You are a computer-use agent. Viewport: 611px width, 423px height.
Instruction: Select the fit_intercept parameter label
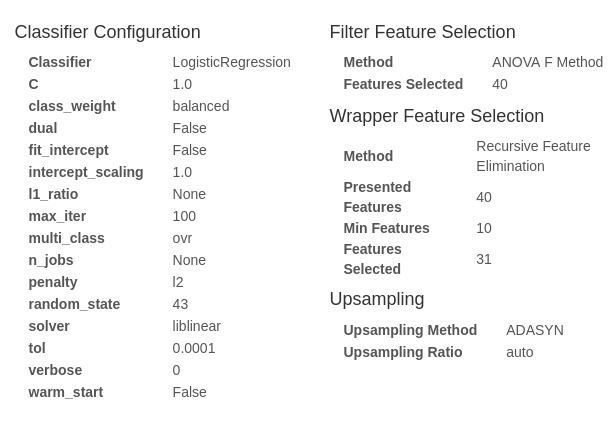68,150
